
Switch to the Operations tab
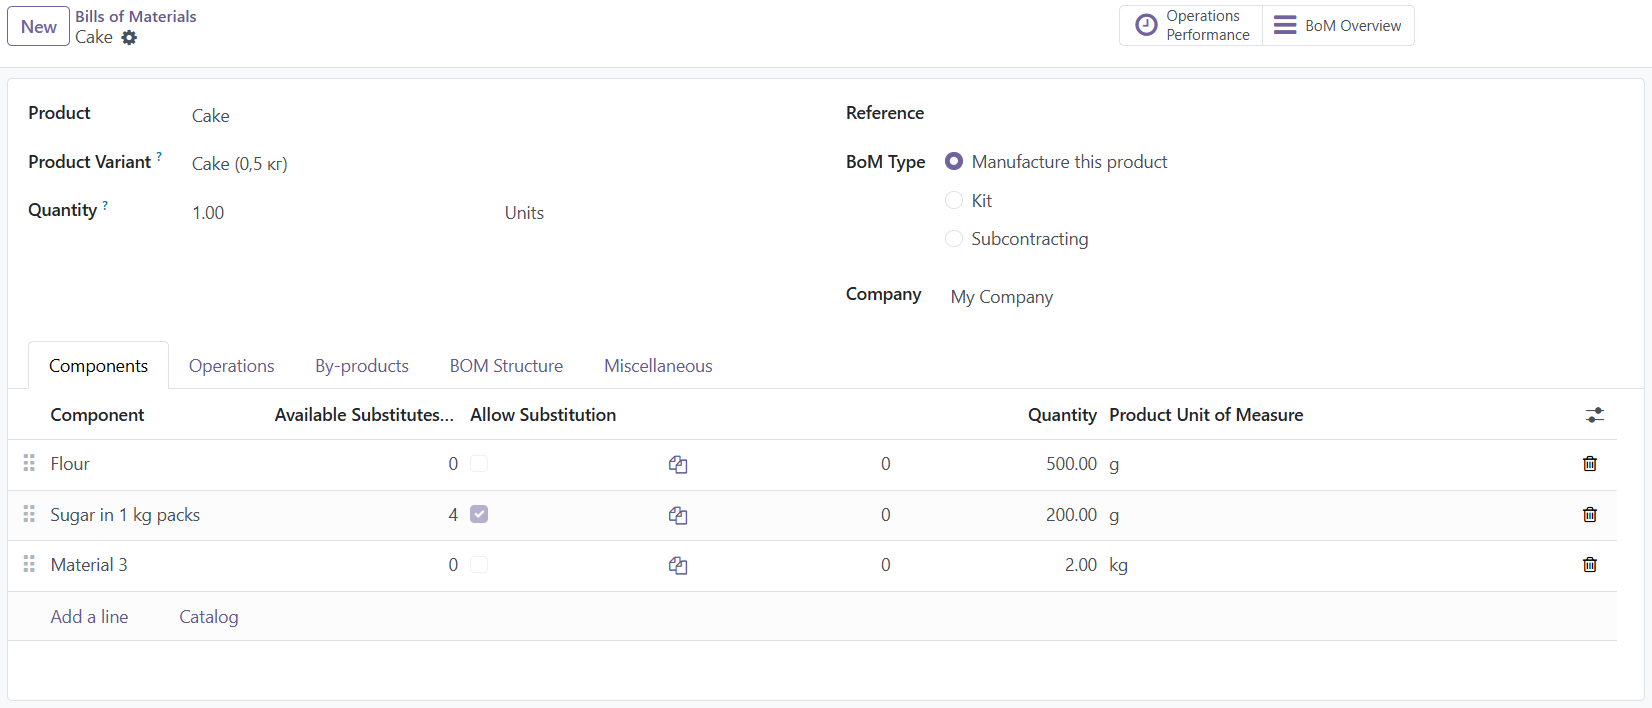tap(231, 366)
